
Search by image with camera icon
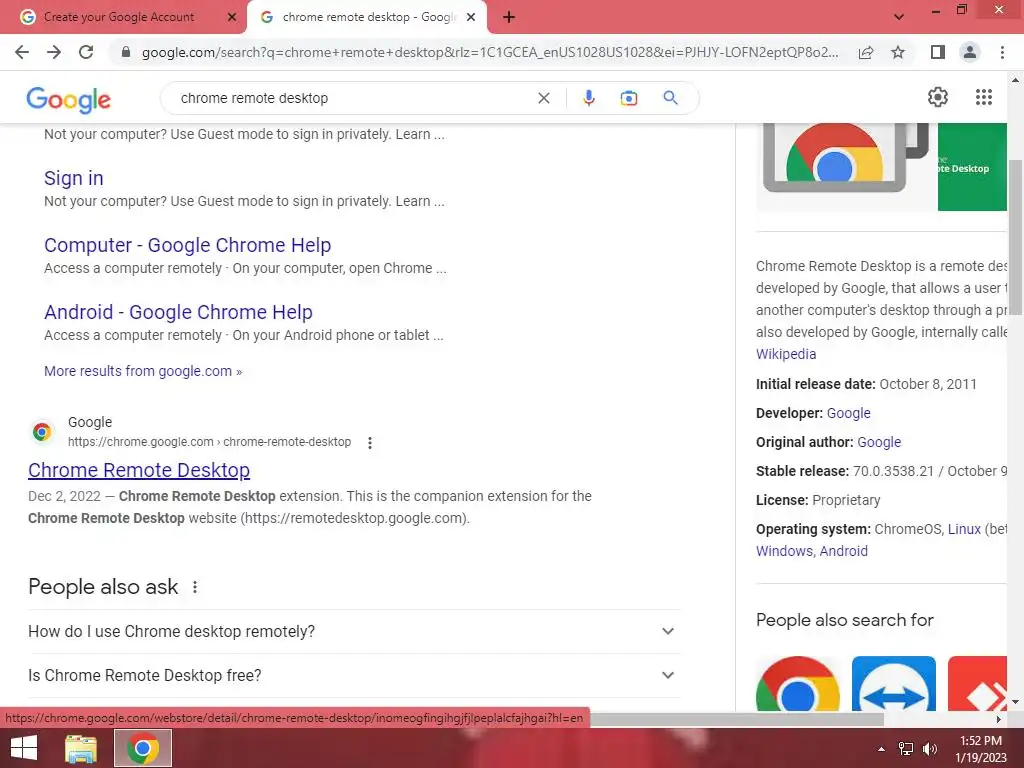pos(628,98)
